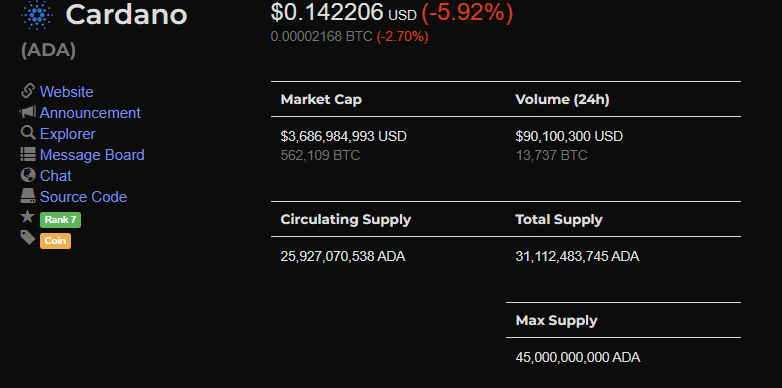This screenshot has height=388, width=782.
Task: Go to the Message Board link
Action: (x=92, y=155)
